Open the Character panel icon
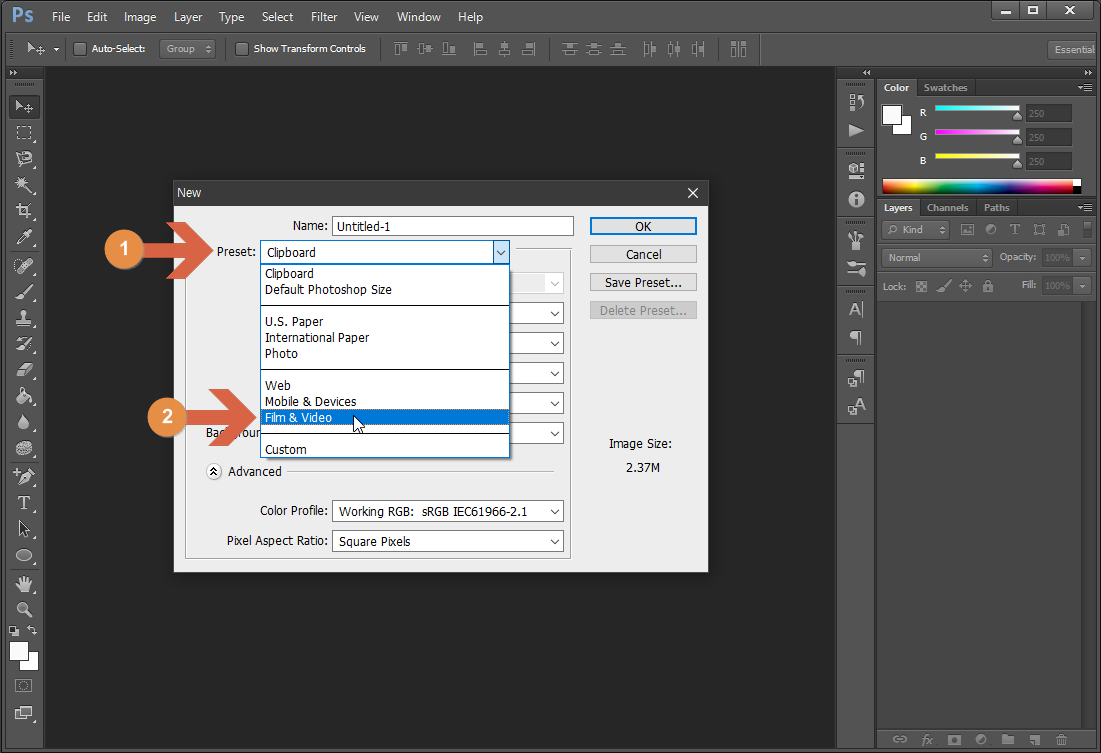 click(x=856, y=309)
